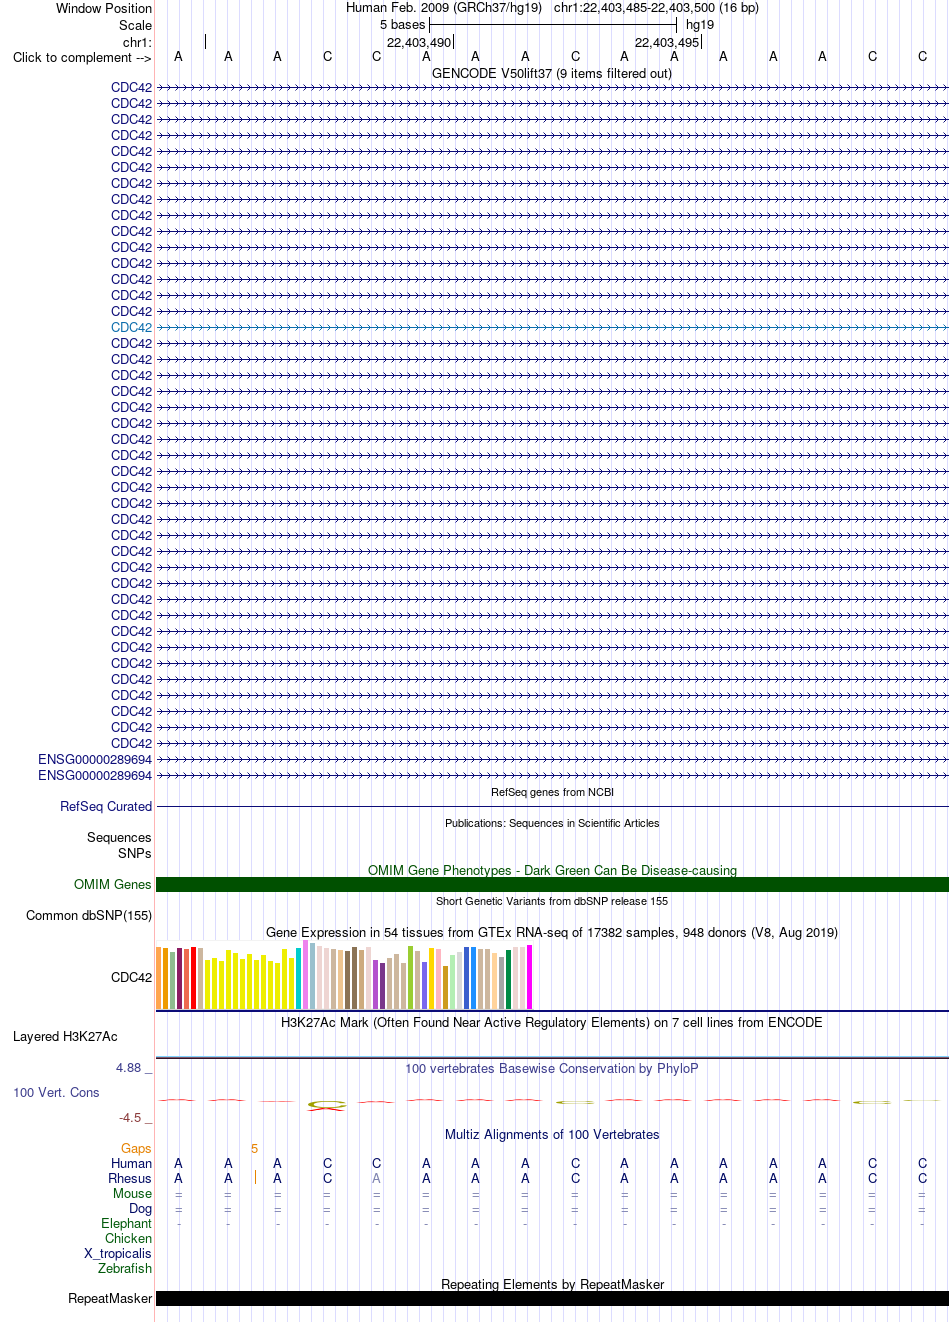Image resolution: width=950 pixels, height=1322 pixels.
Task: Click the hg19 label by scale bar
Action: click(x=700, y=25)
